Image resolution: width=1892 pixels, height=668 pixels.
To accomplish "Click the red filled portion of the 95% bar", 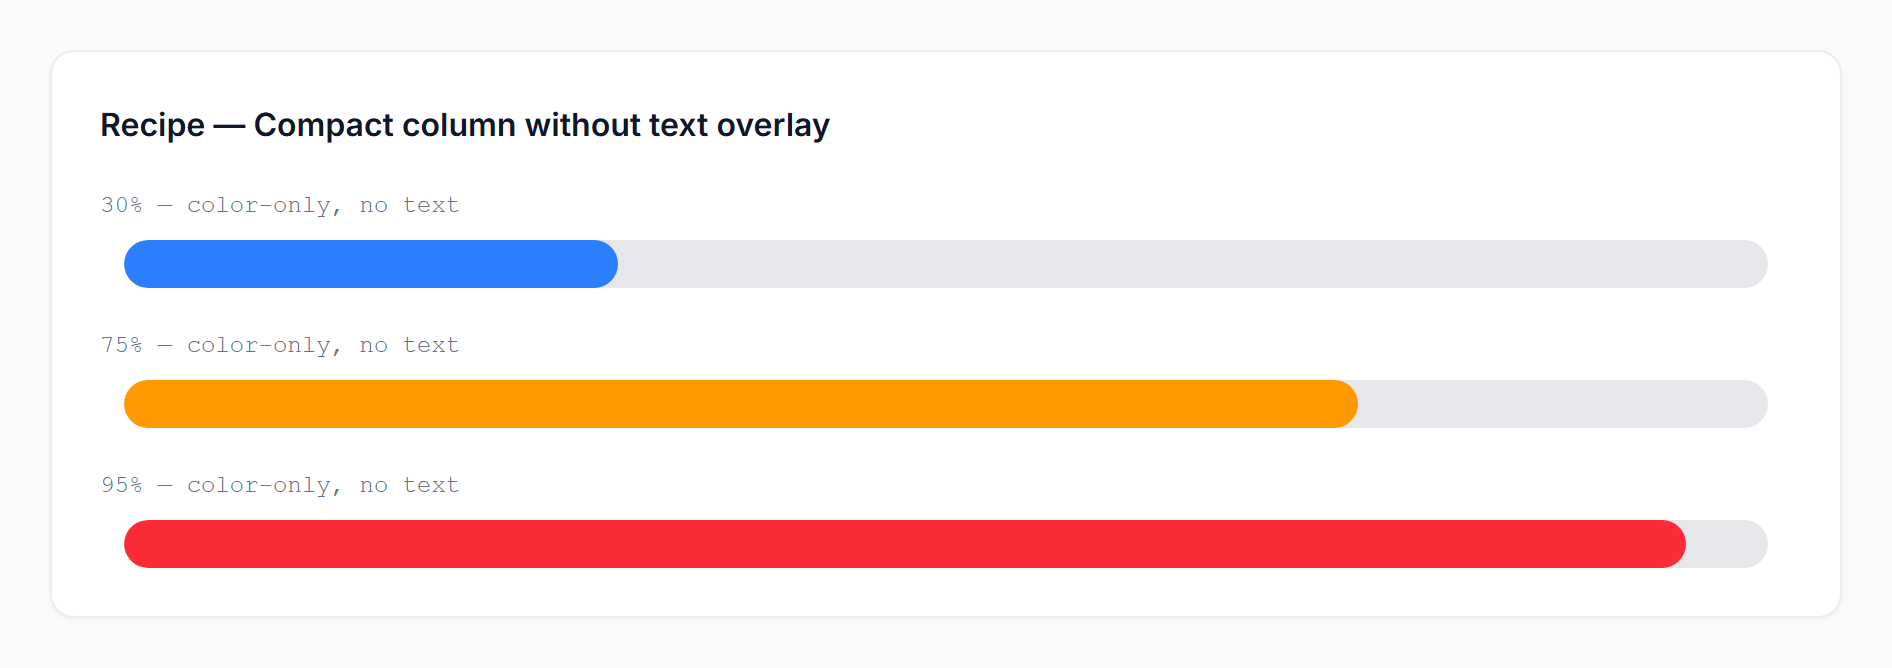I will pos(900,544).
